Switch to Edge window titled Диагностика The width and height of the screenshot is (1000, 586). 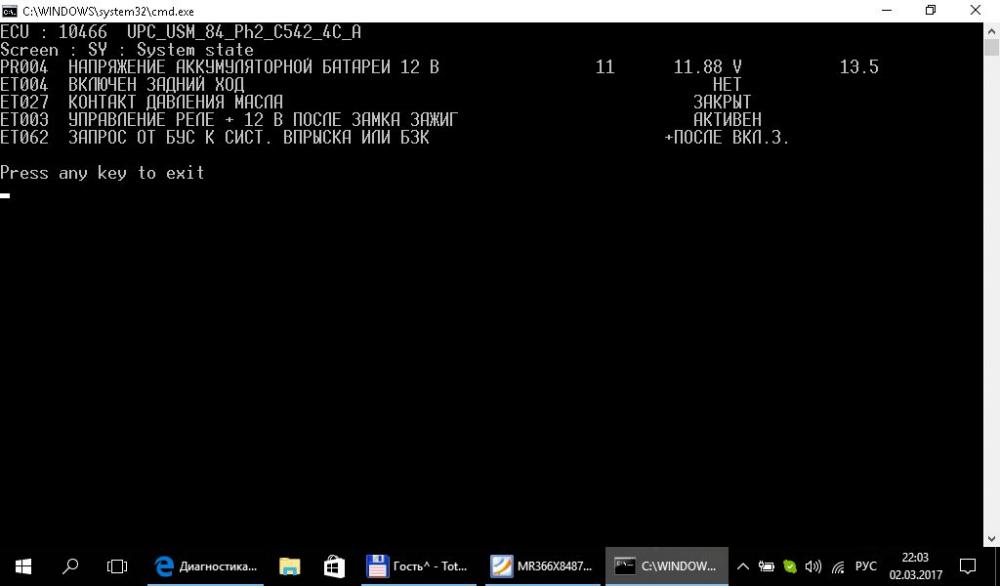pyautogui.click(x=206, y=566)
